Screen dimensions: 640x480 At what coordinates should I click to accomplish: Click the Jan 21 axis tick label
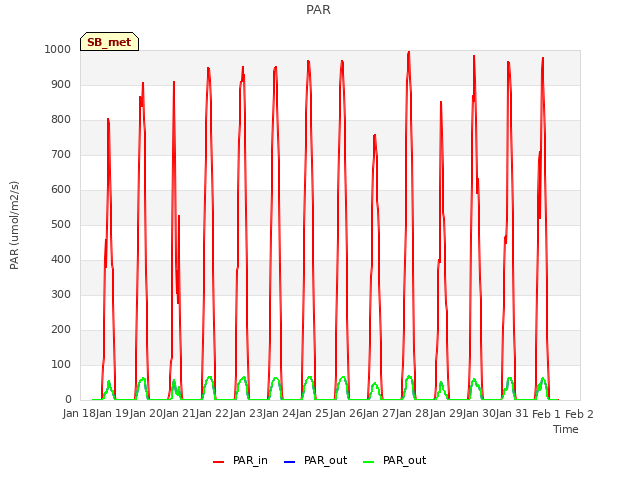coord(179,414)
